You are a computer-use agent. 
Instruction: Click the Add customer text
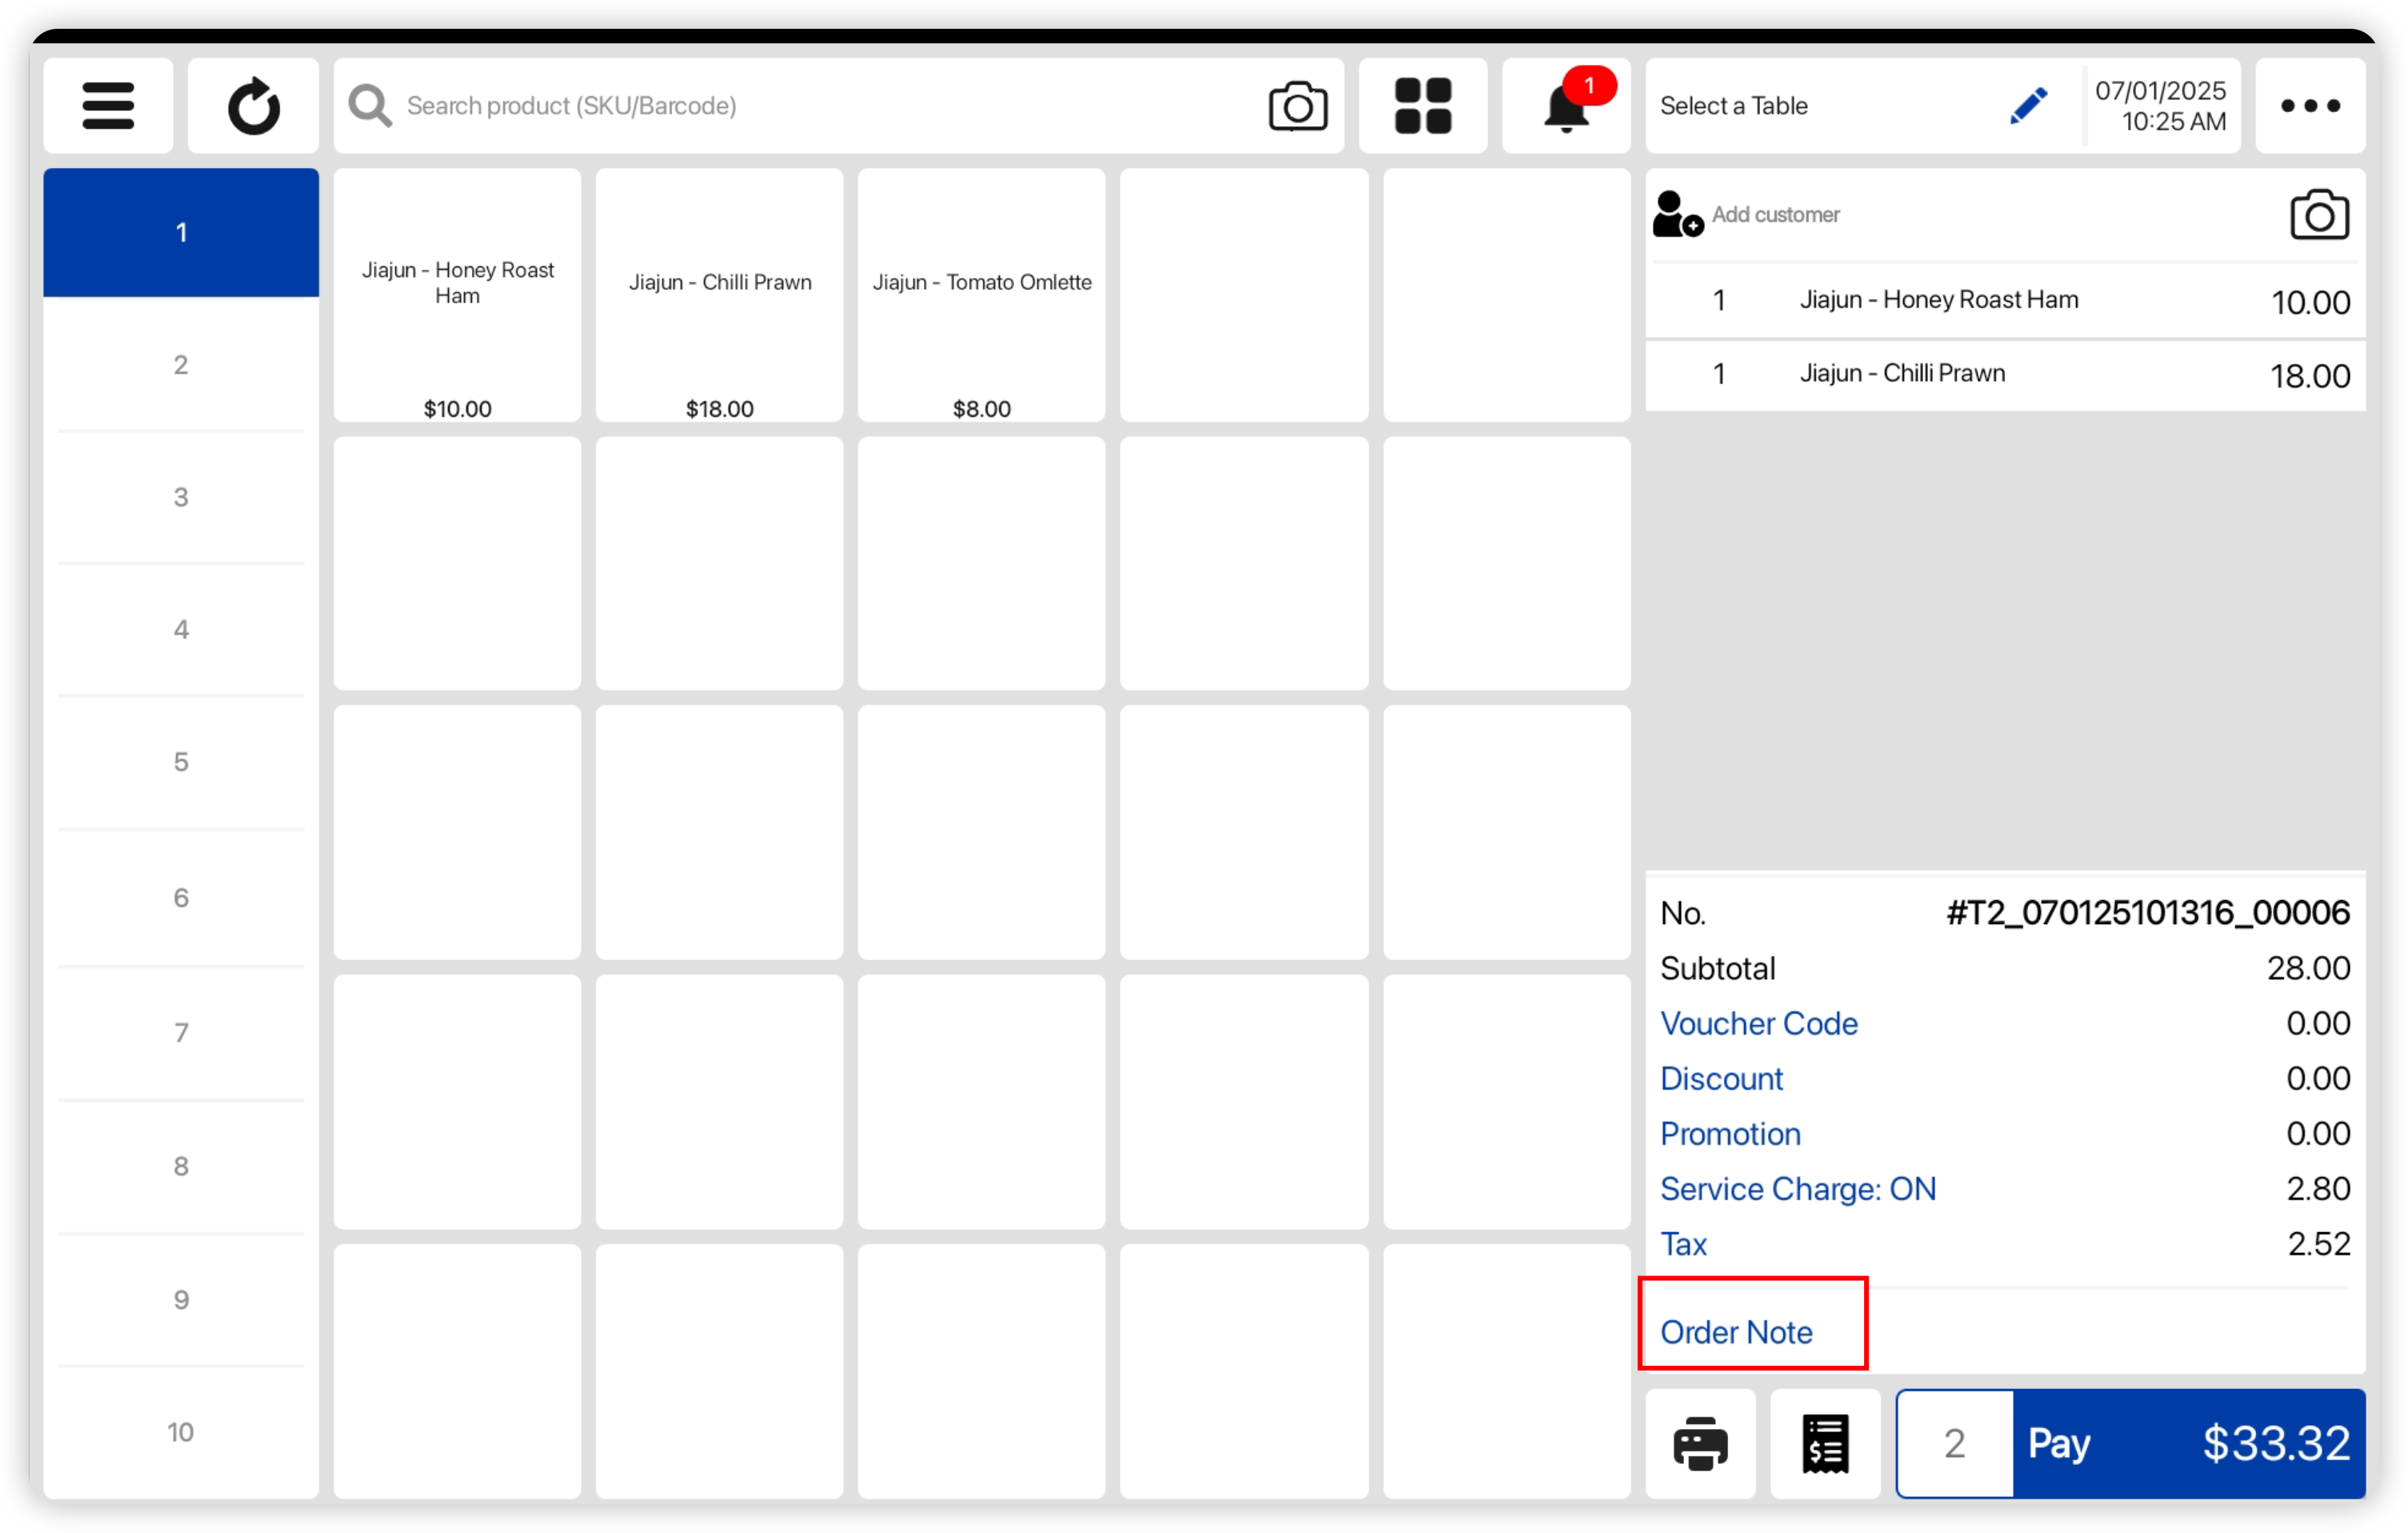pyautogui.click(x=1775, y=214)
